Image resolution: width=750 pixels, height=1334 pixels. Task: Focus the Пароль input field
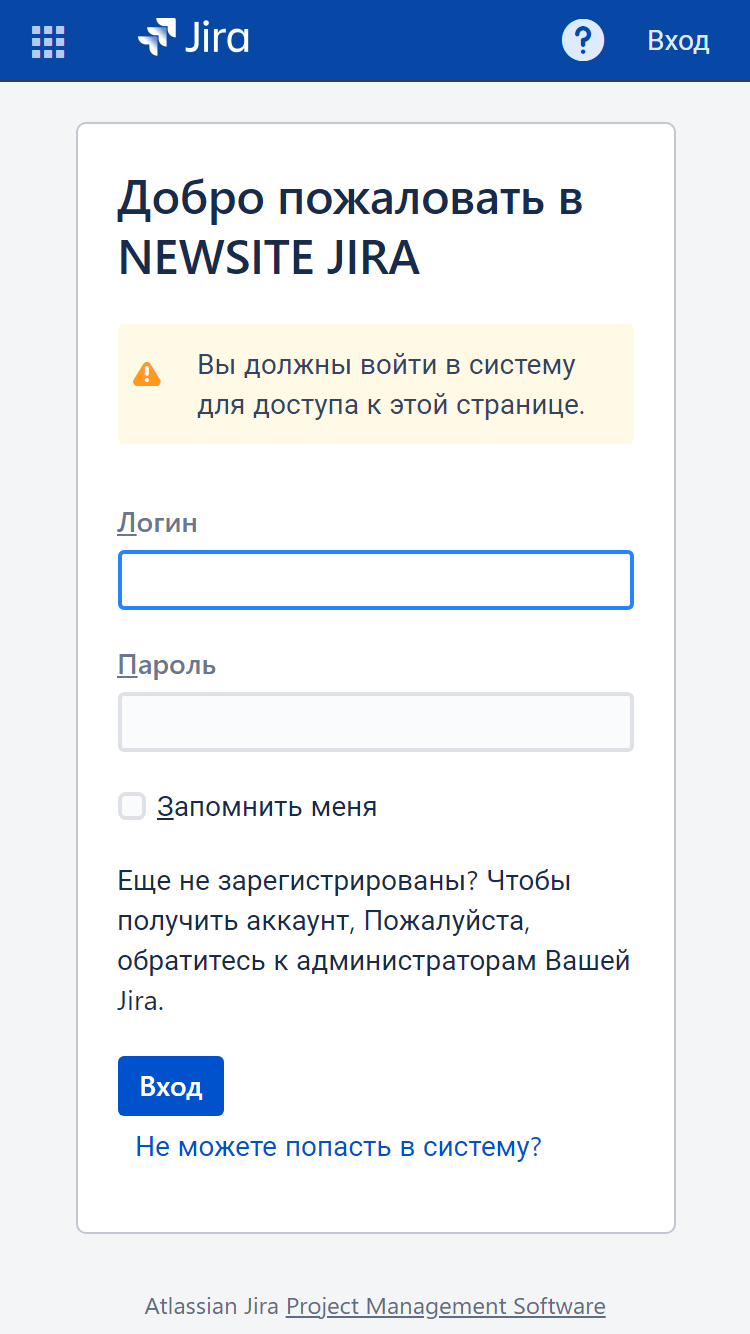point(376,722)
